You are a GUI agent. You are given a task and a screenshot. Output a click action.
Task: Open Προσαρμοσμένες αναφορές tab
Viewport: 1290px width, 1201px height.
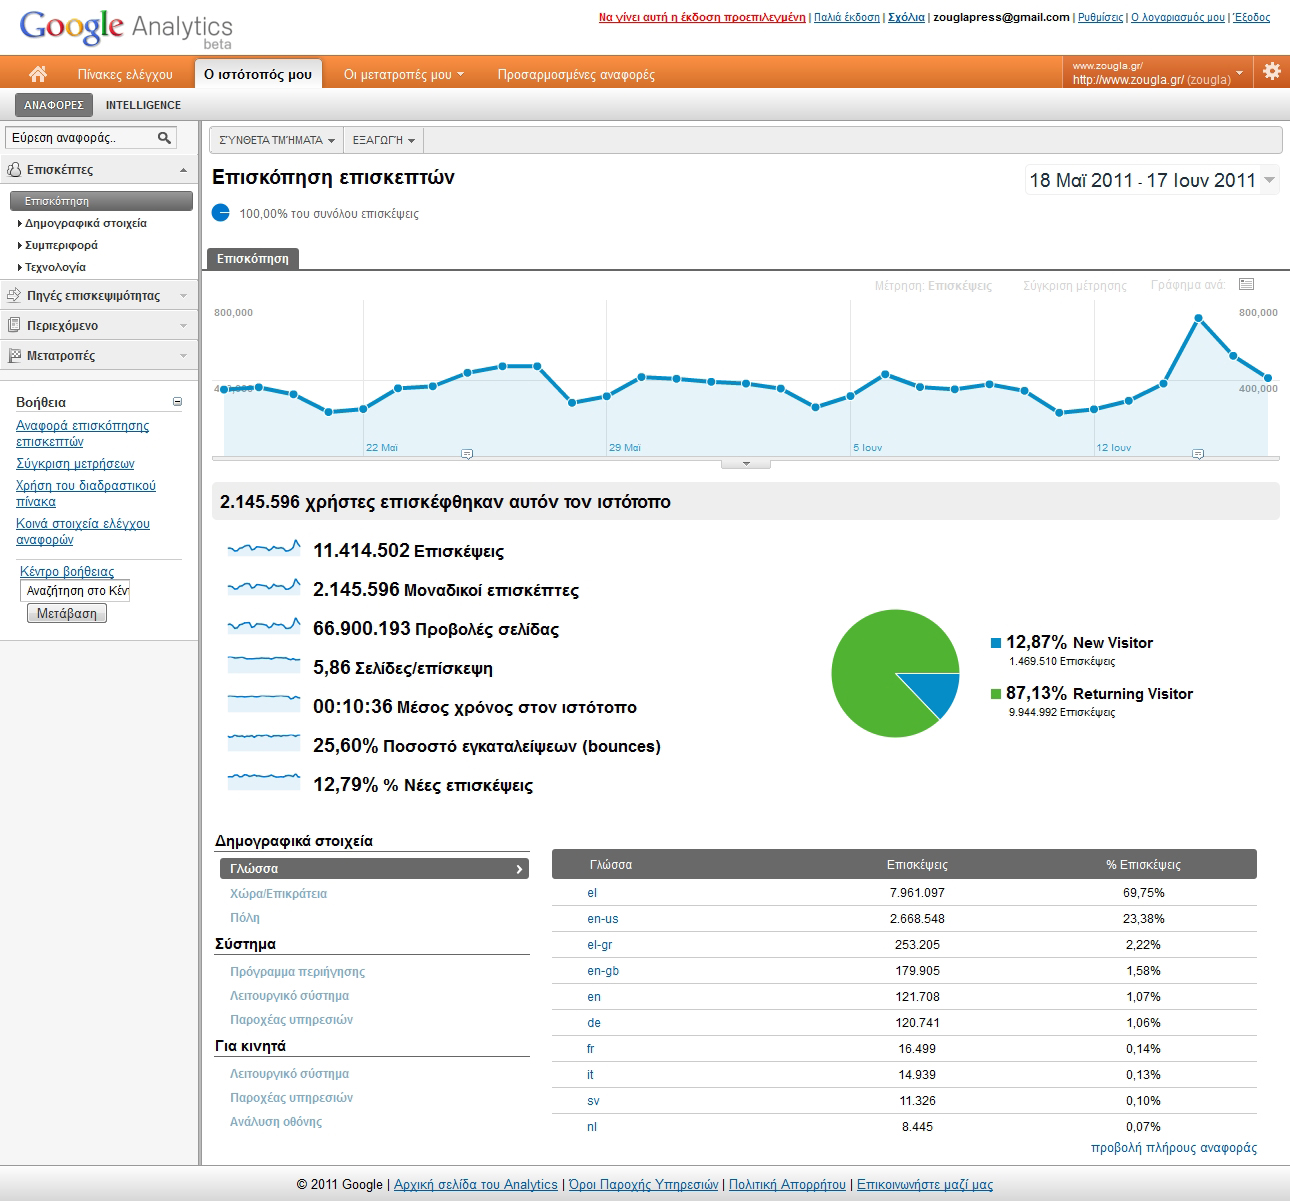[576, 75]
